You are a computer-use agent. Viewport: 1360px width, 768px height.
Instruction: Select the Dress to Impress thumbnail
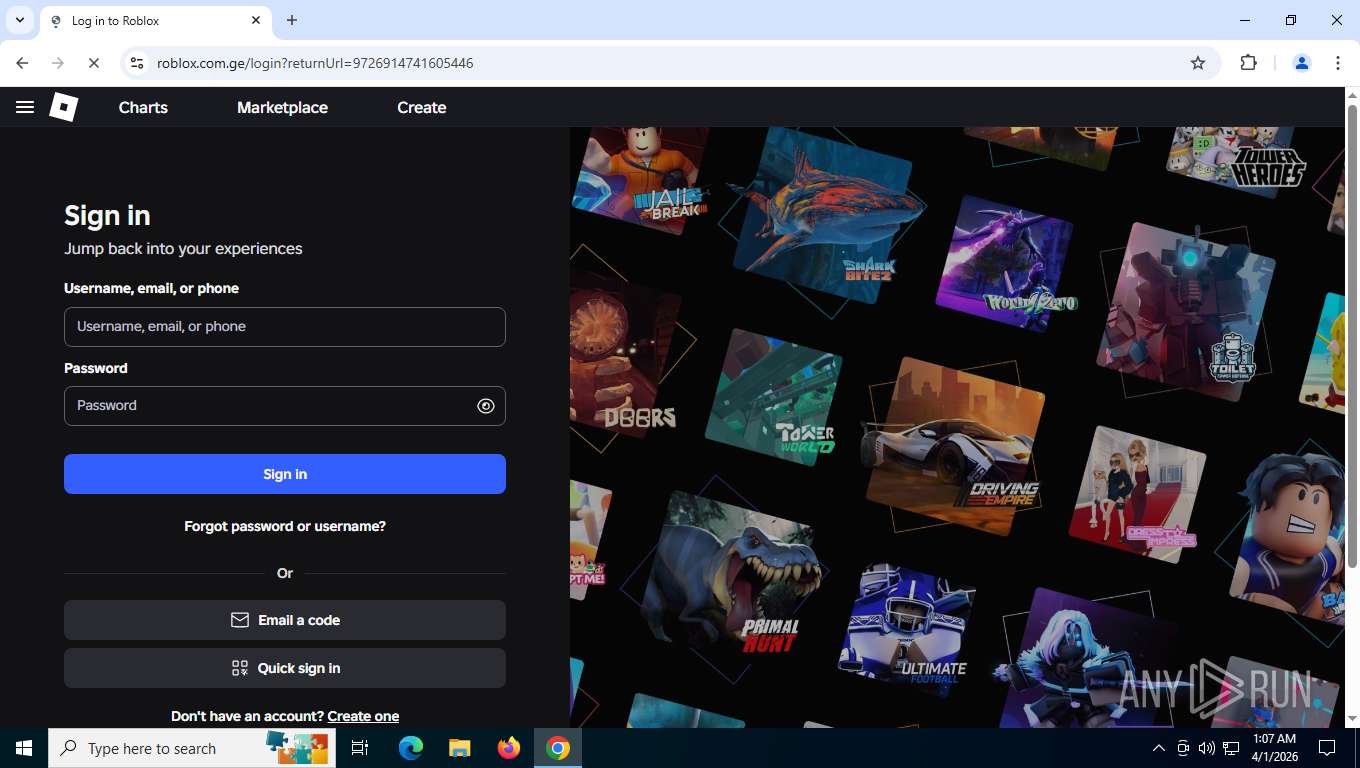(1137, 493)
